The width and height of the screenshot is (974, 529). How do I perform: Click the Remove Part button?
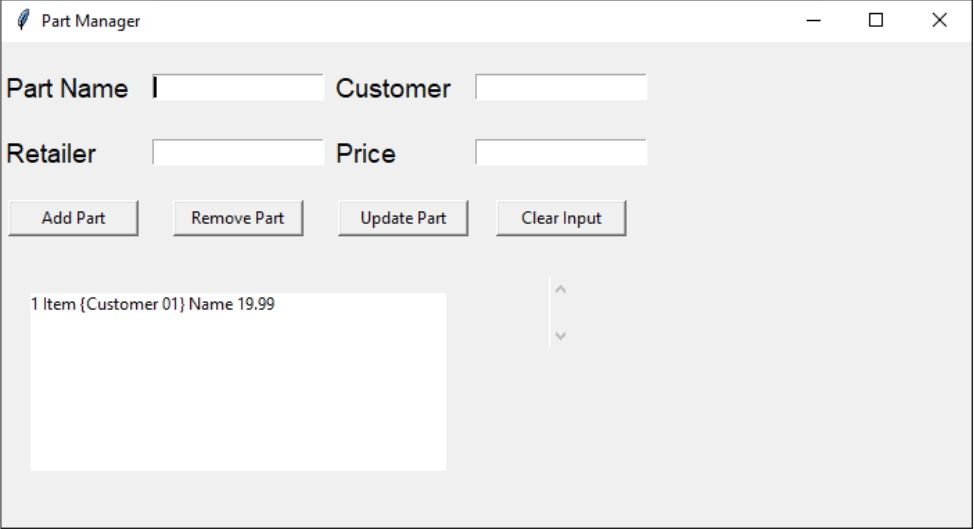point(238,218)
